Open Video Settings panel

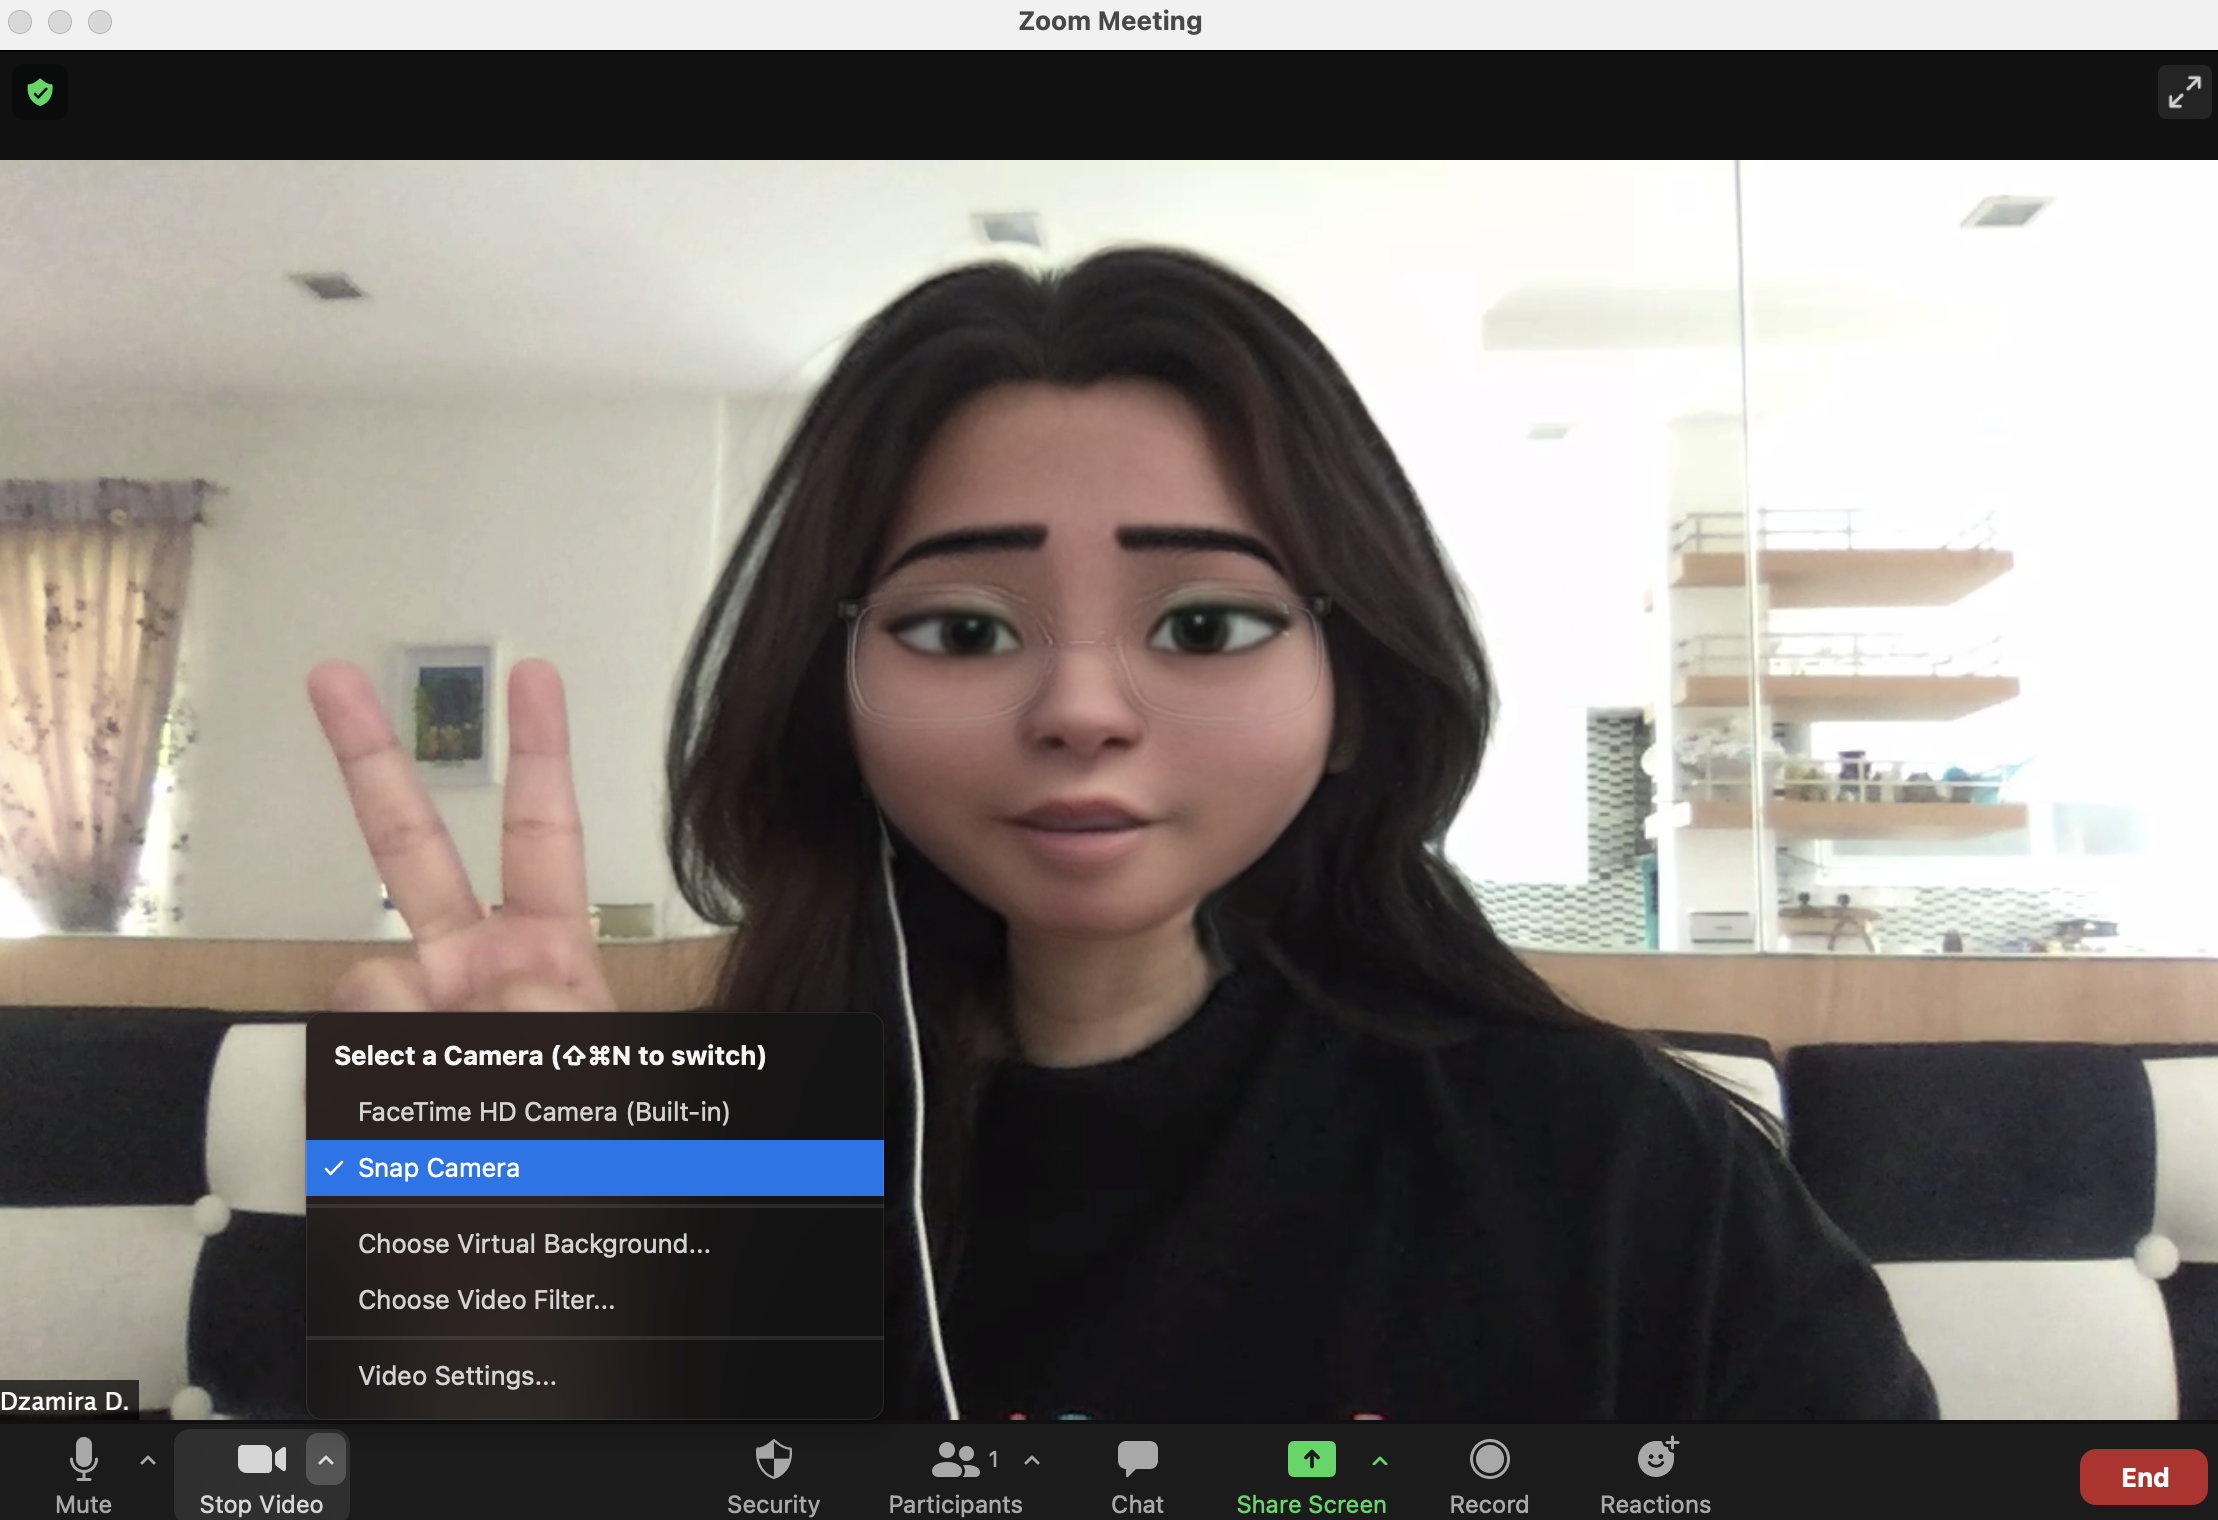pyautogui.click(x=455, y=1373)
